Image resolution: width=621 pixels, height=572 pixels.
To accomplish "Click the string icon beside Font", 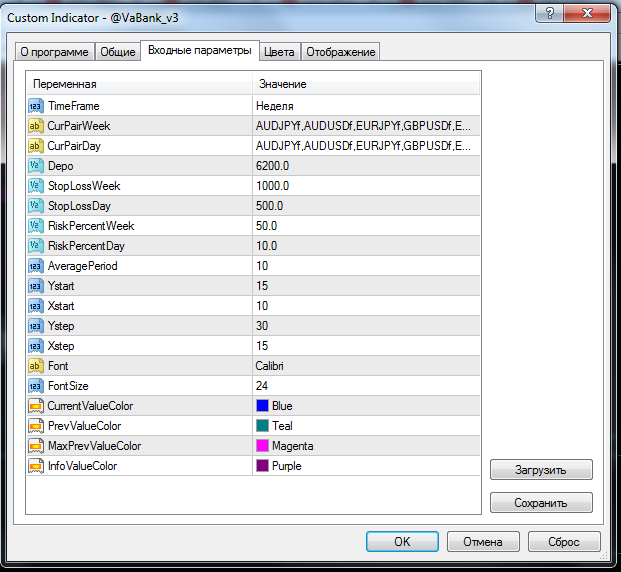I will click(x=36, y=366).
